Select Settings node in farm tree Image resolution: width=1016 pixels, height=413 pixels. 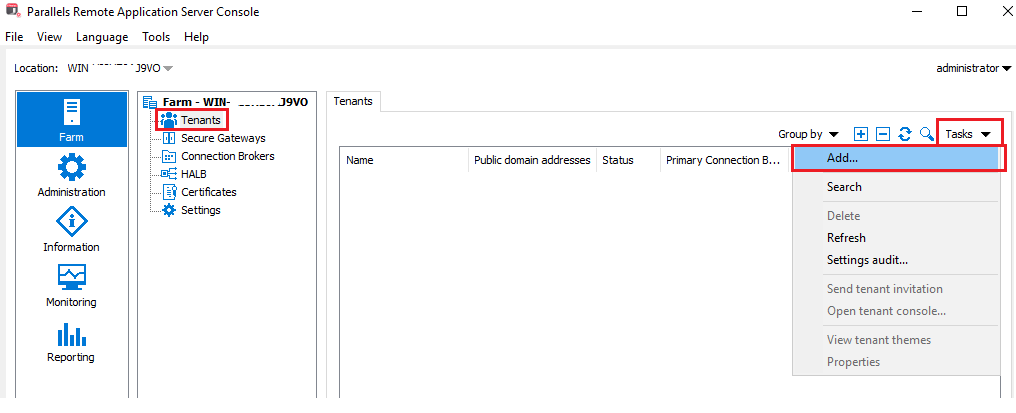tap(201, 210)
